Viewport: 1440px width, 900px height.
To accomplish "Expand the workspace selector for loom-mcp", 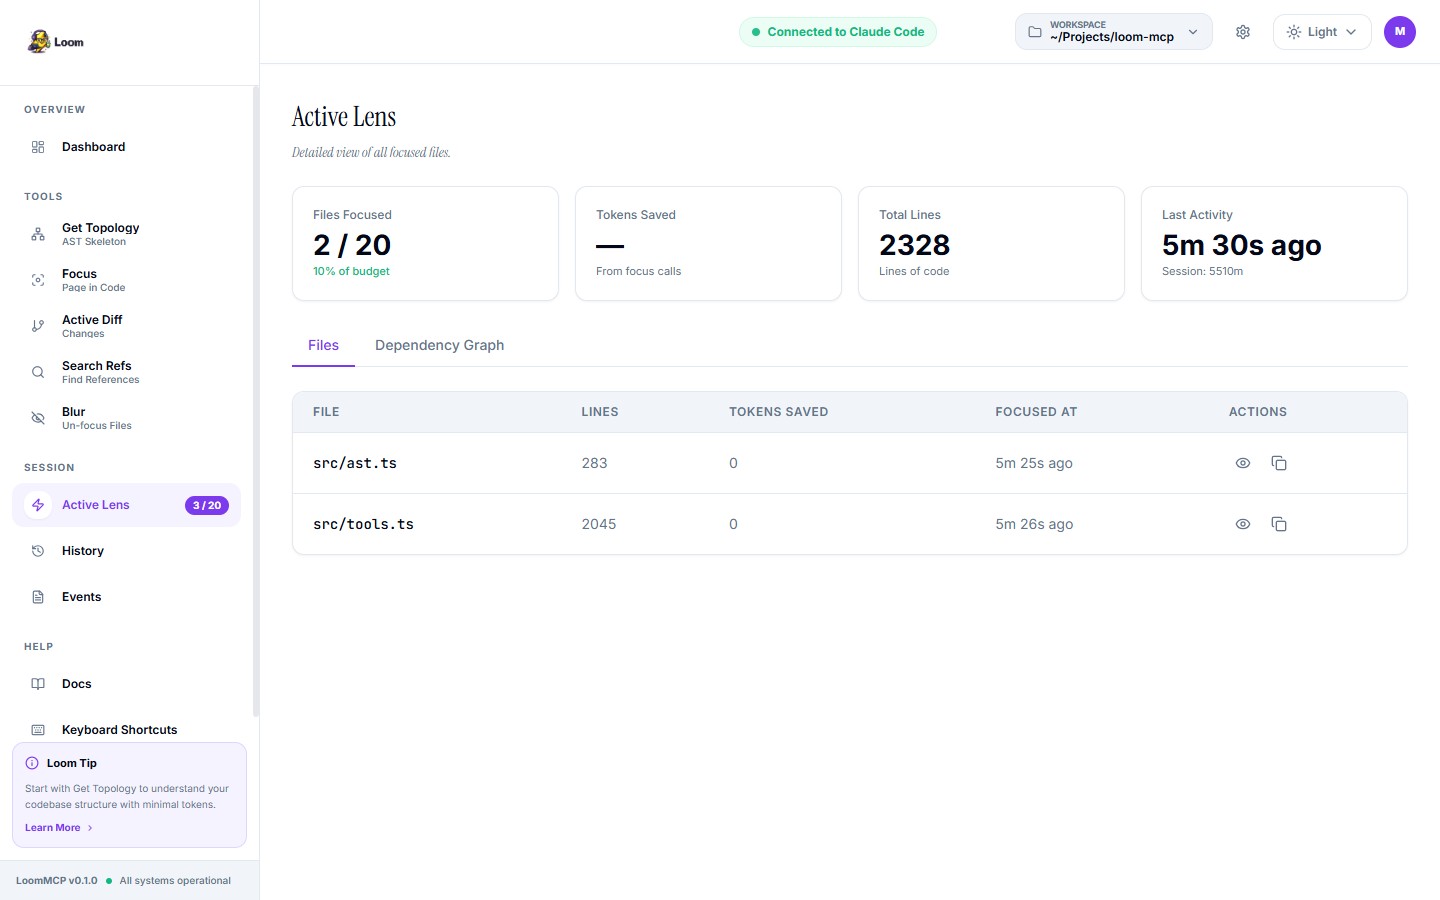I will [x=1113, y=31].
